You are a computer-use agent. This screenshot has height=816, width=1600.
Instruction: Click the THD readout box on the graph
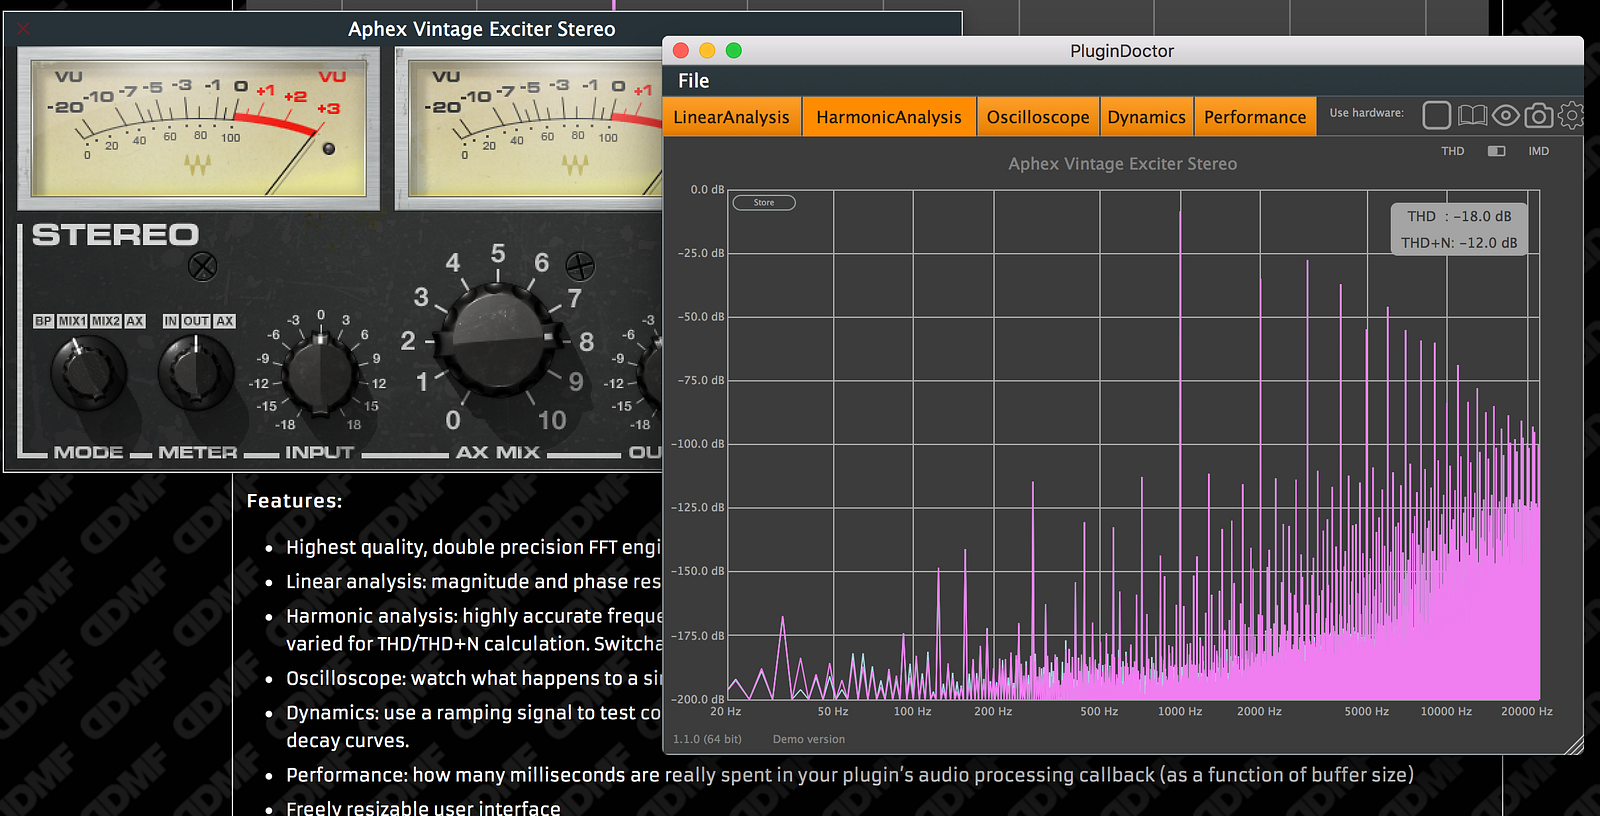[1459, 229]
